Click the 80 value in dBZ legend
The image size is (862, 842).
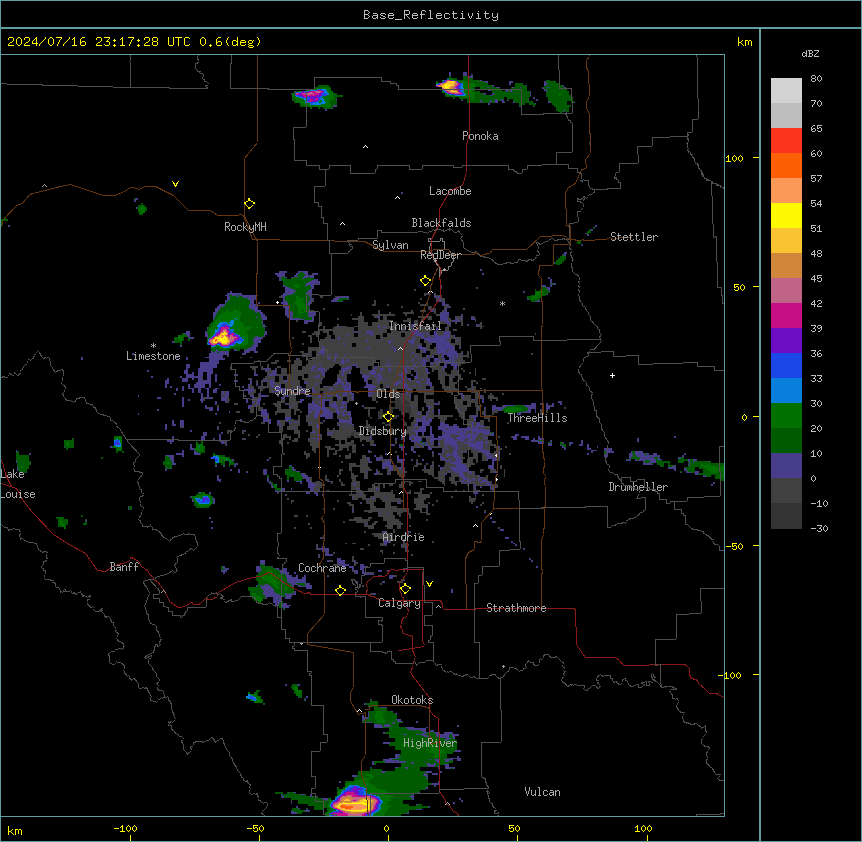816,79
